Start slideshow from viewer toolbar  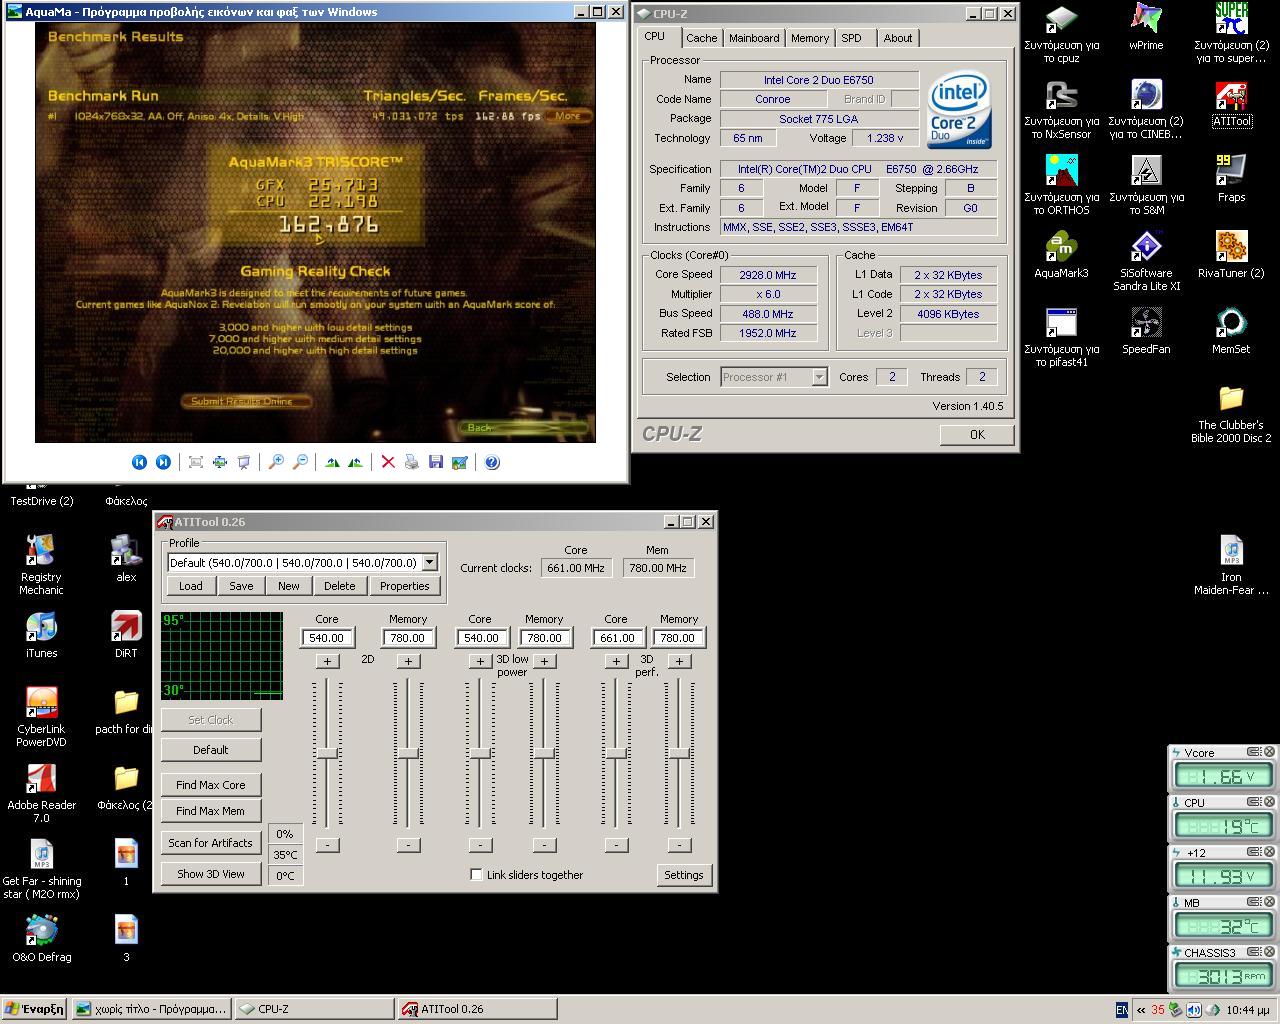pyautogui.click(x=244, y=462)
